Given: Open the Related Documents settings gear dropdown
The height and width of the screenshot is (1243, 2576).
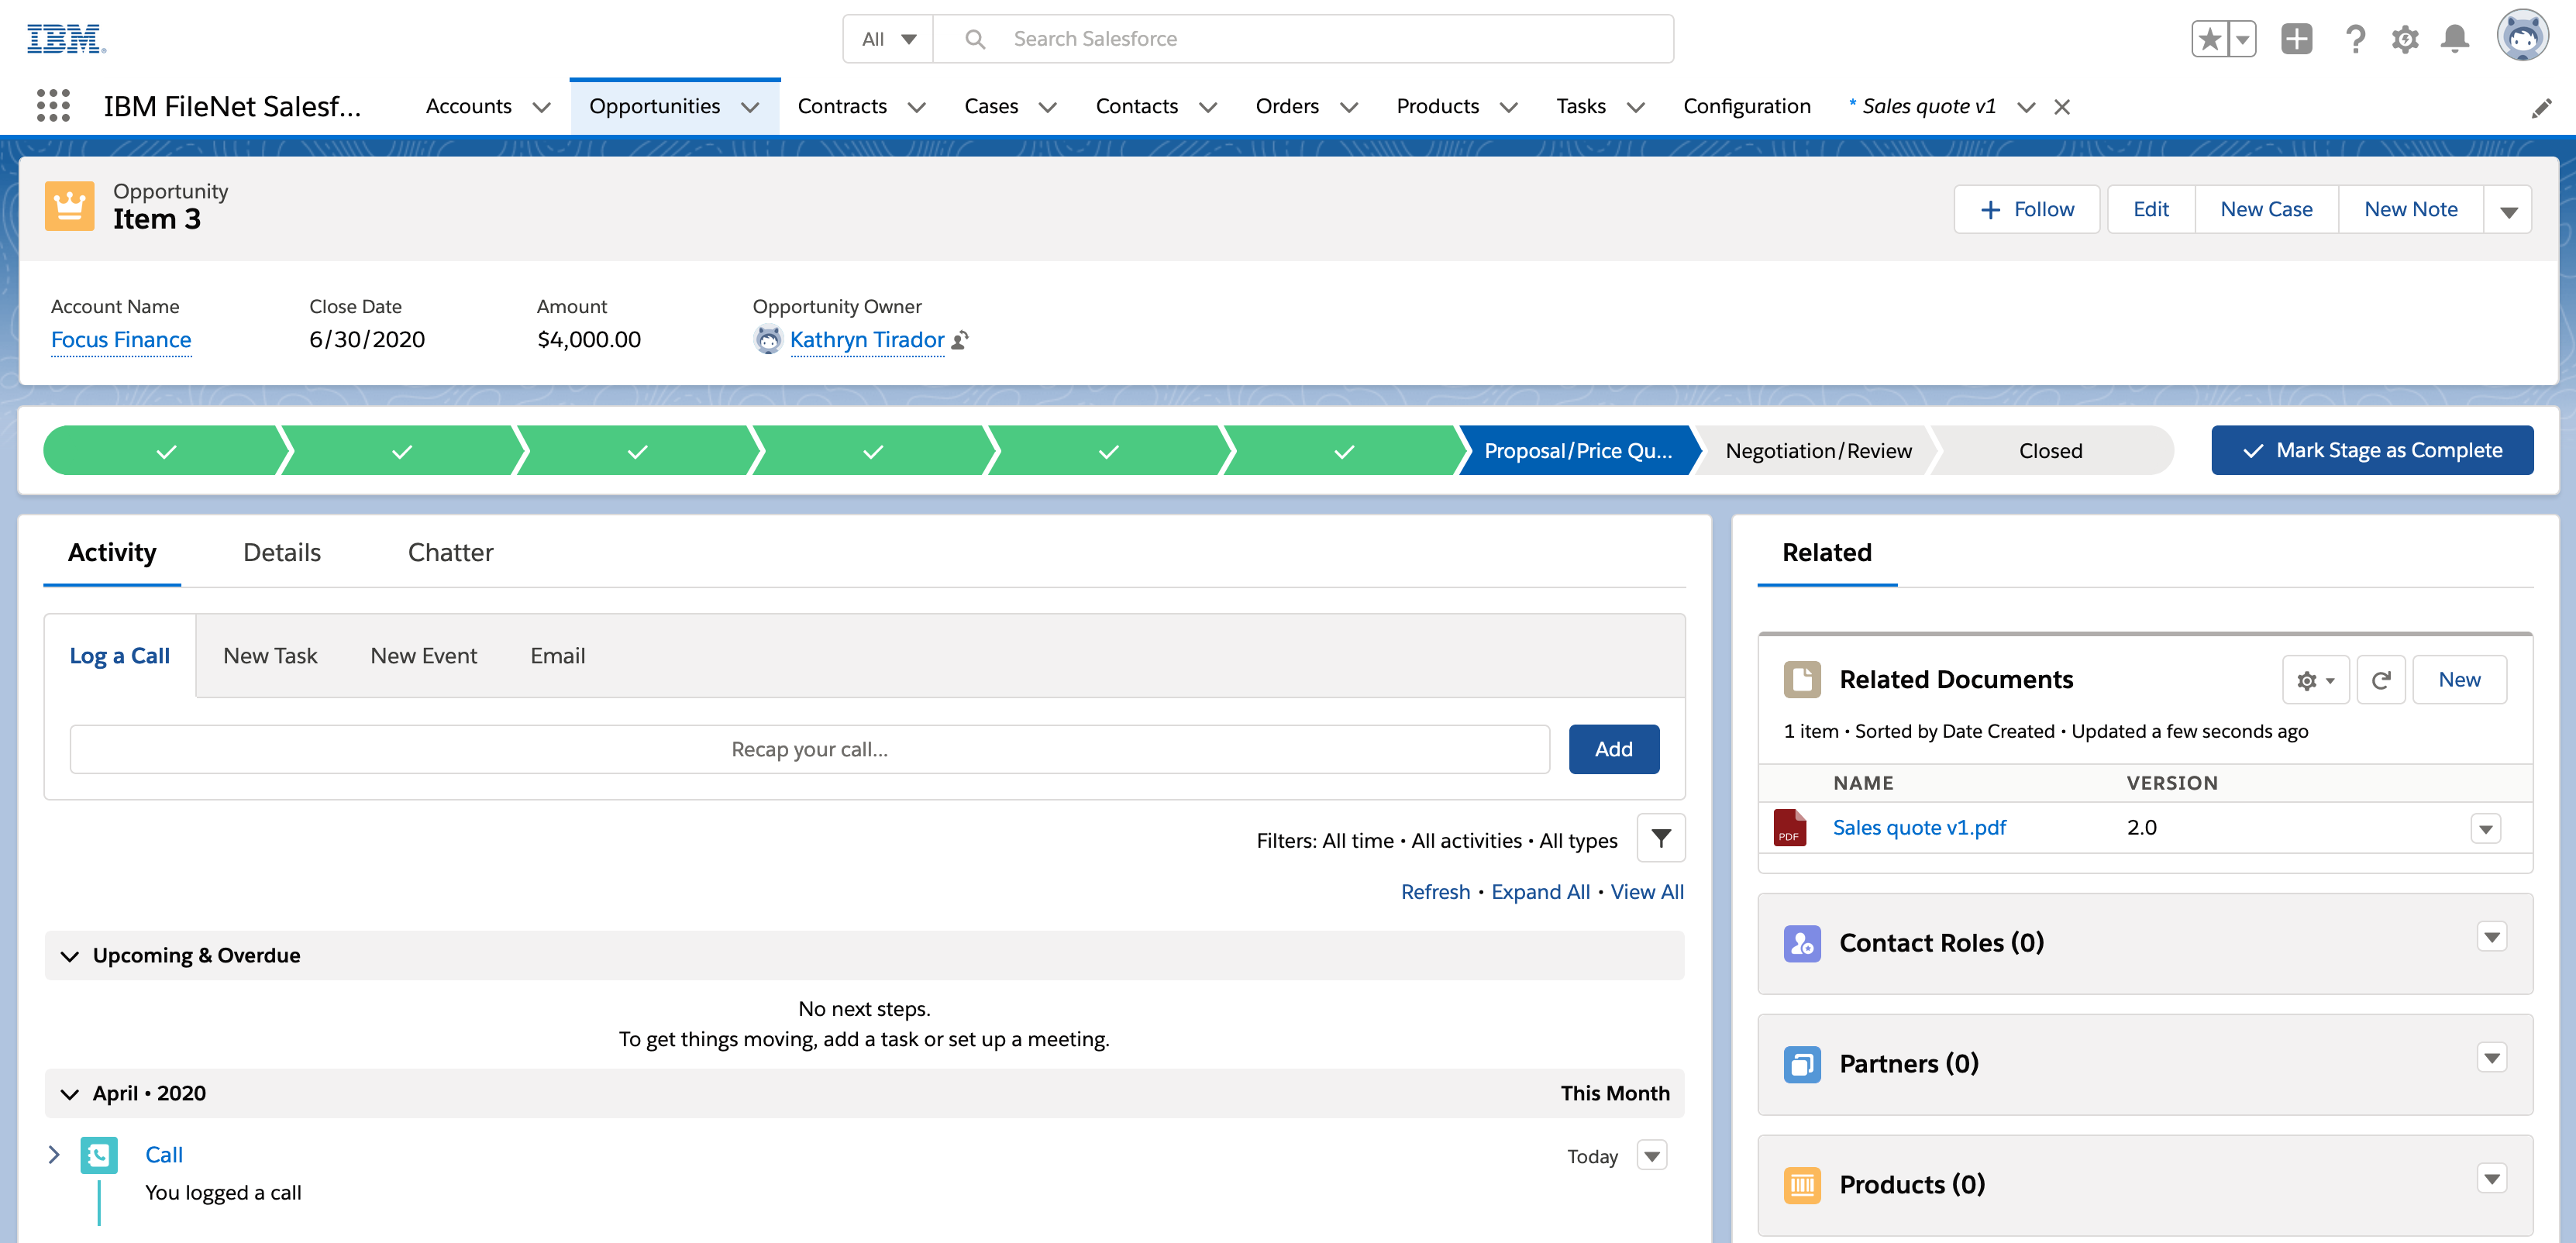Looking at the screenshot, I should [x=2315, y=679].
